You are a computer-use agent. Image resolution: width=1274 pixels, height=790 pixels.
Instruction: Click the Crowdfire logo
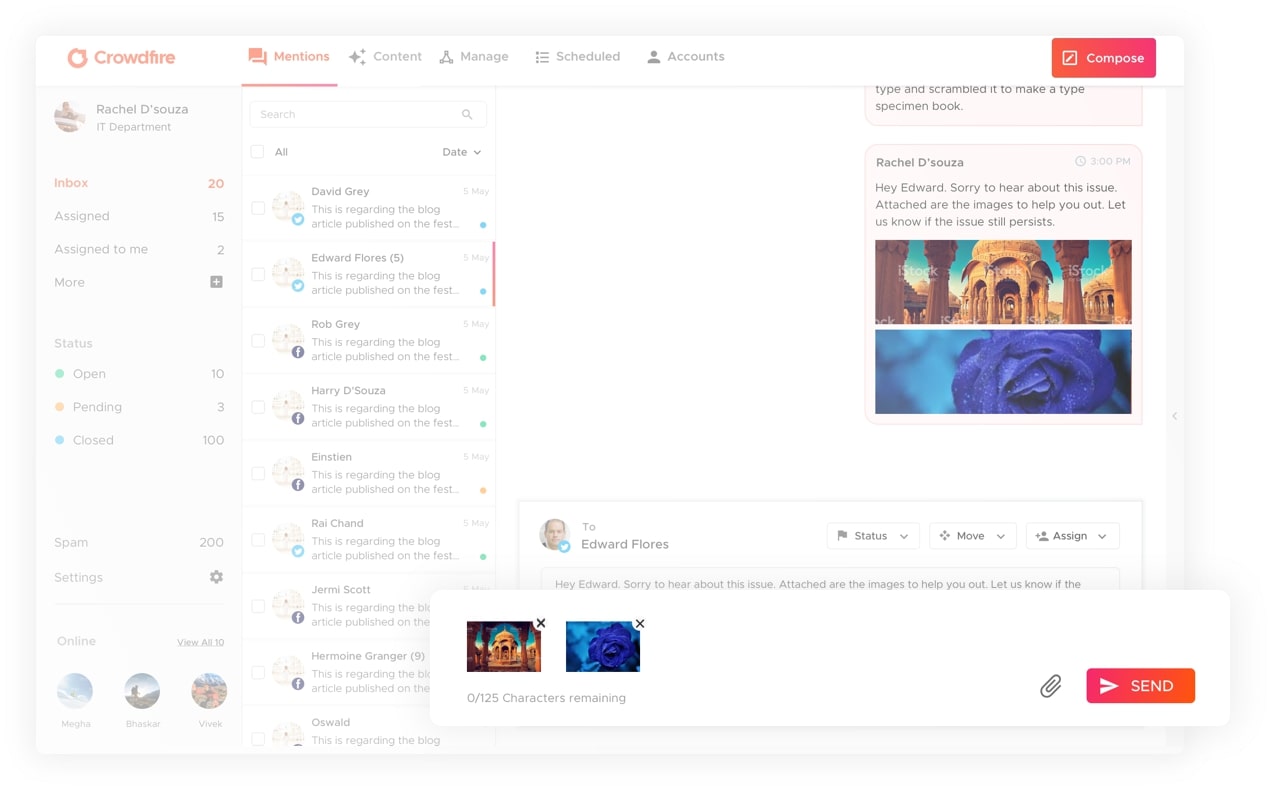coord(121,58)
